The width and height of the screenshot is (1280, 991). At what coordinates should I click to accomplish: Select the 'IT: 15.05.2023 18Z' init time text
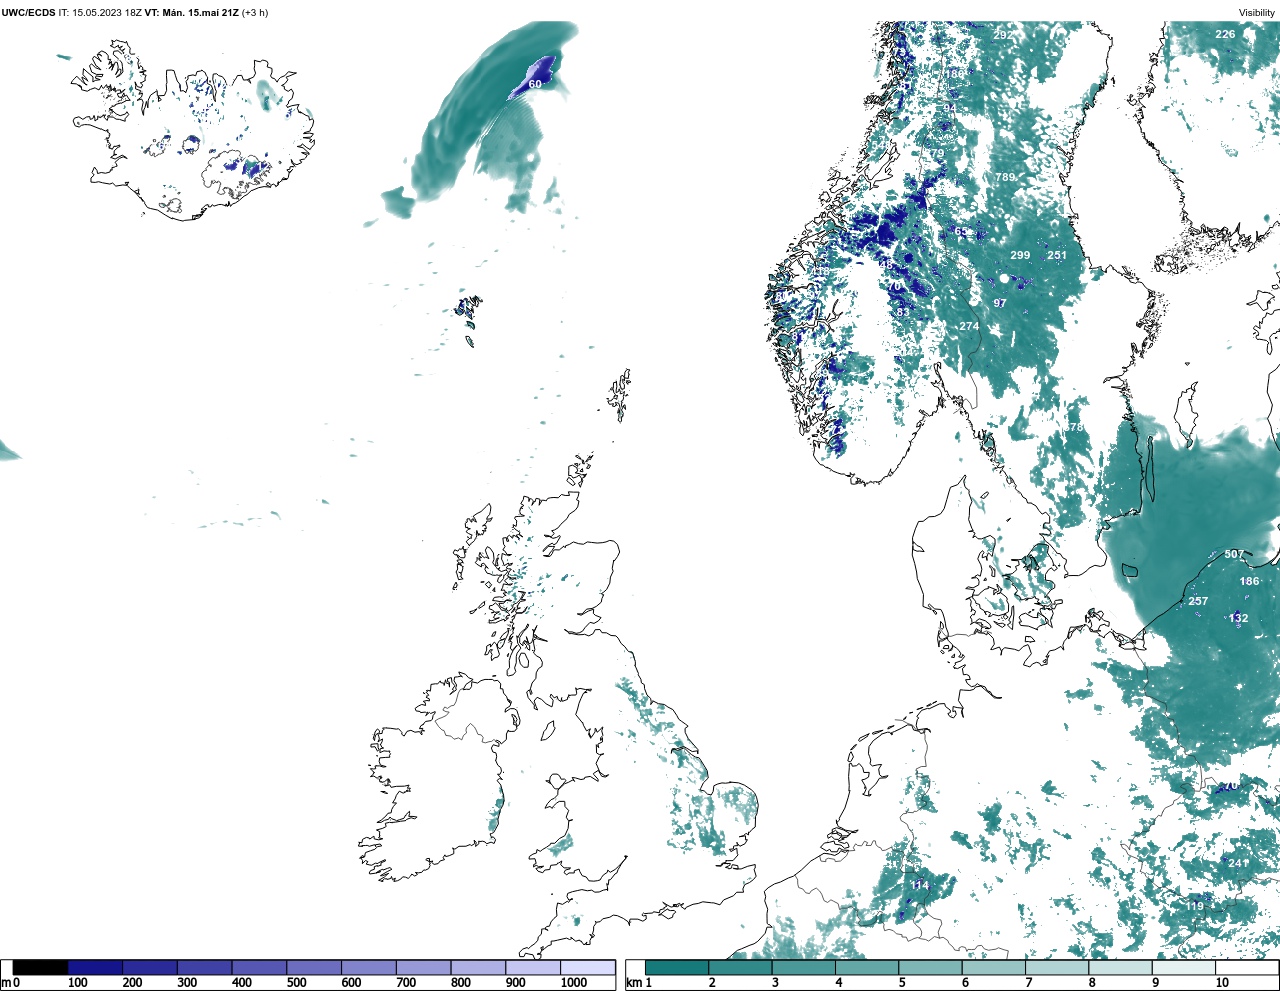100,13
